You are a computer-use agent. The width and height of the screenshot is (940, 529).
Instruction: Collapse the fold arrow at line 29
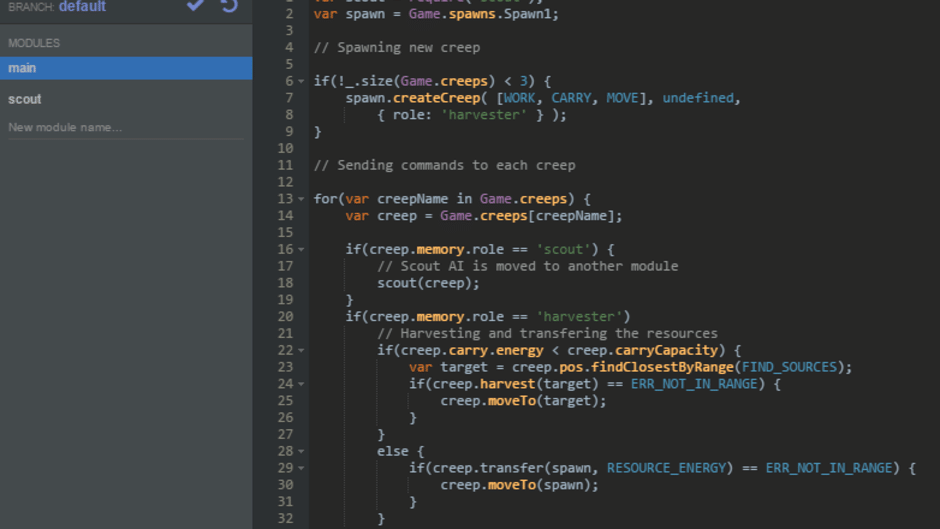click(301, 467)
